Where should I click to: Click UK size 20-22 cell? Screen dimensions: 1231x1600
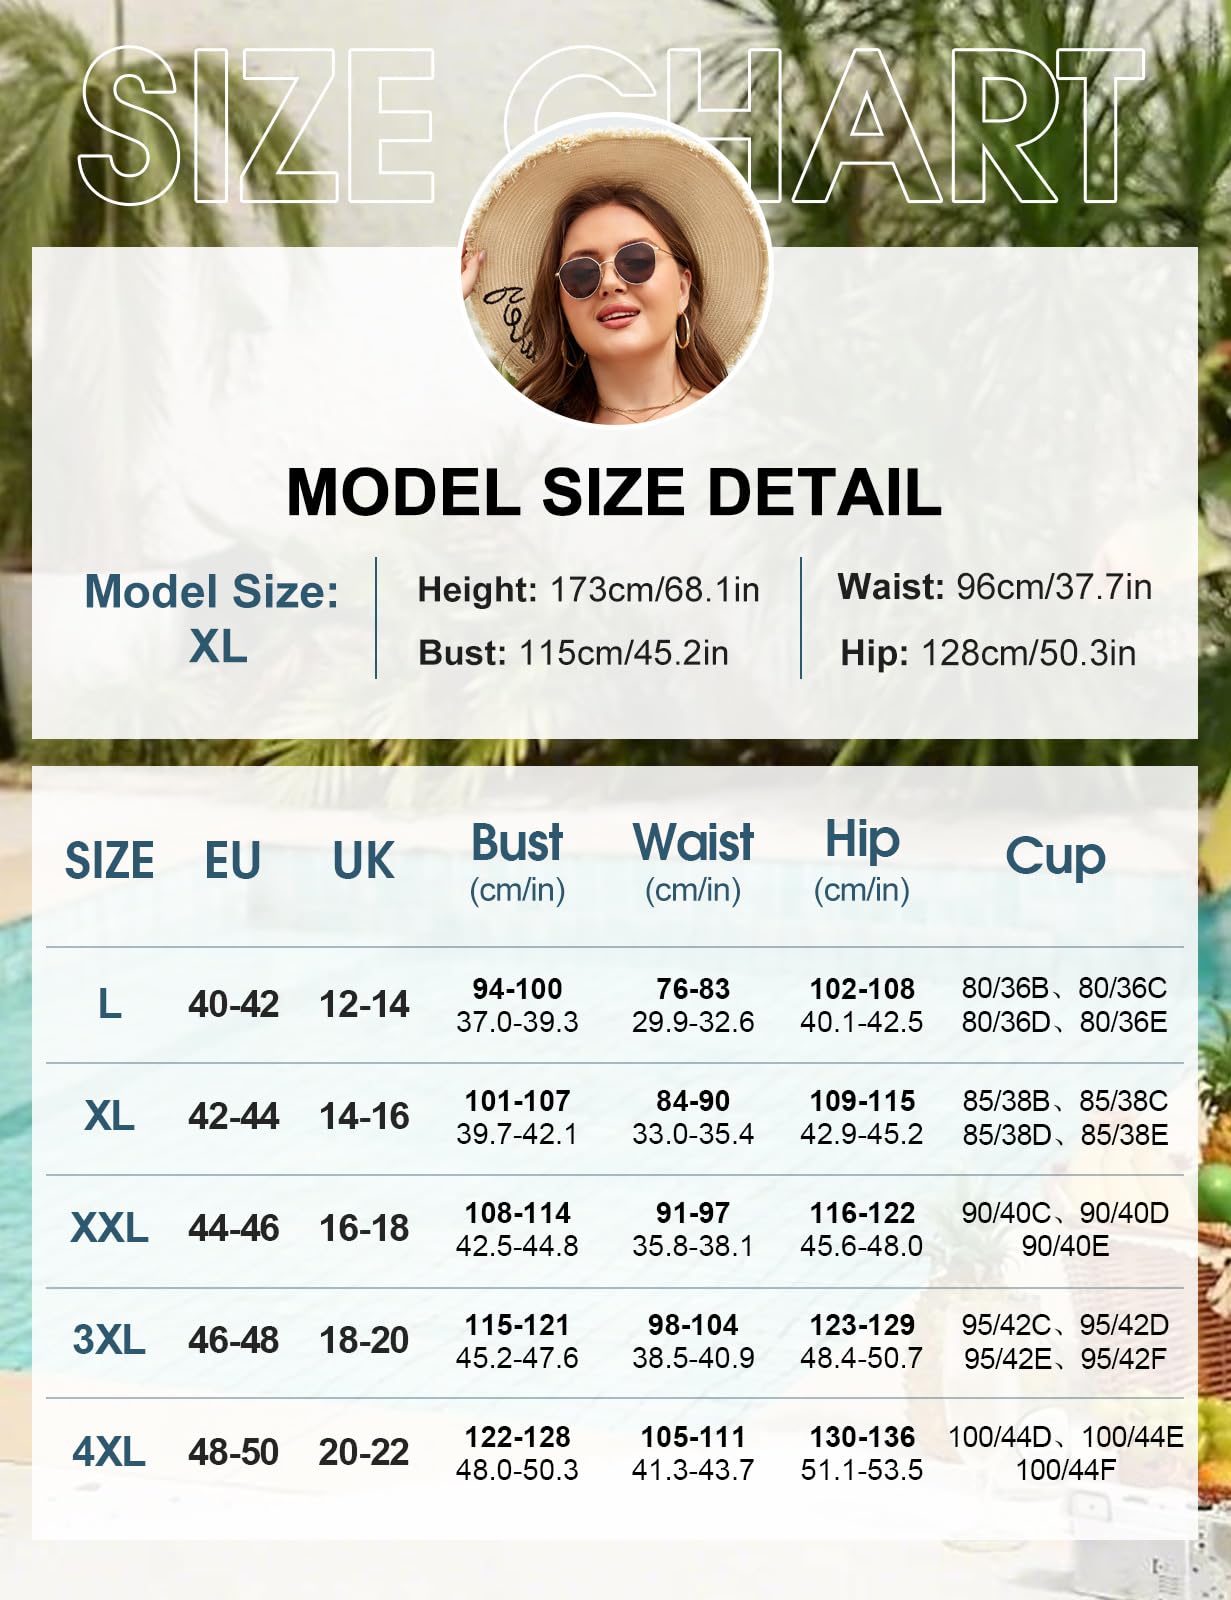tap(364, 1452)
